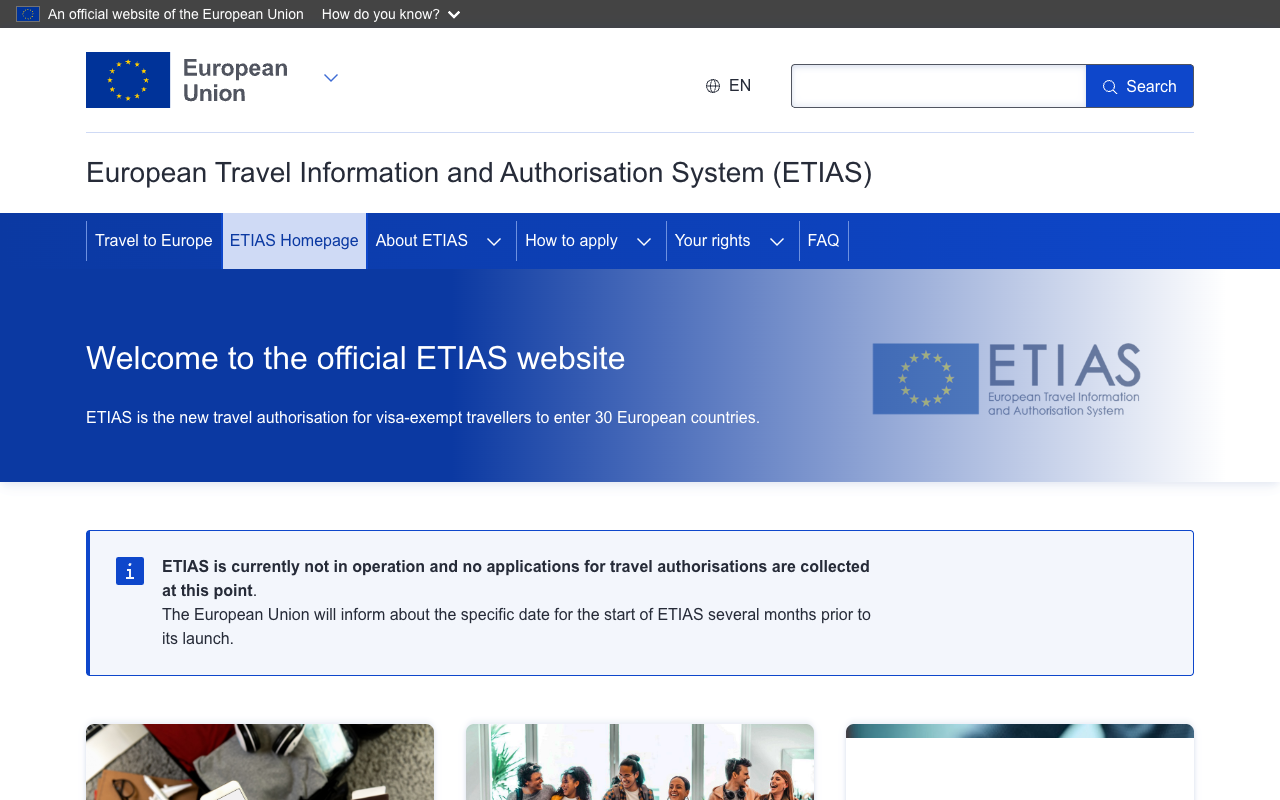Open the About ETIAS menu item
This screenshot has height=800, width=1280.
(422, 241)
